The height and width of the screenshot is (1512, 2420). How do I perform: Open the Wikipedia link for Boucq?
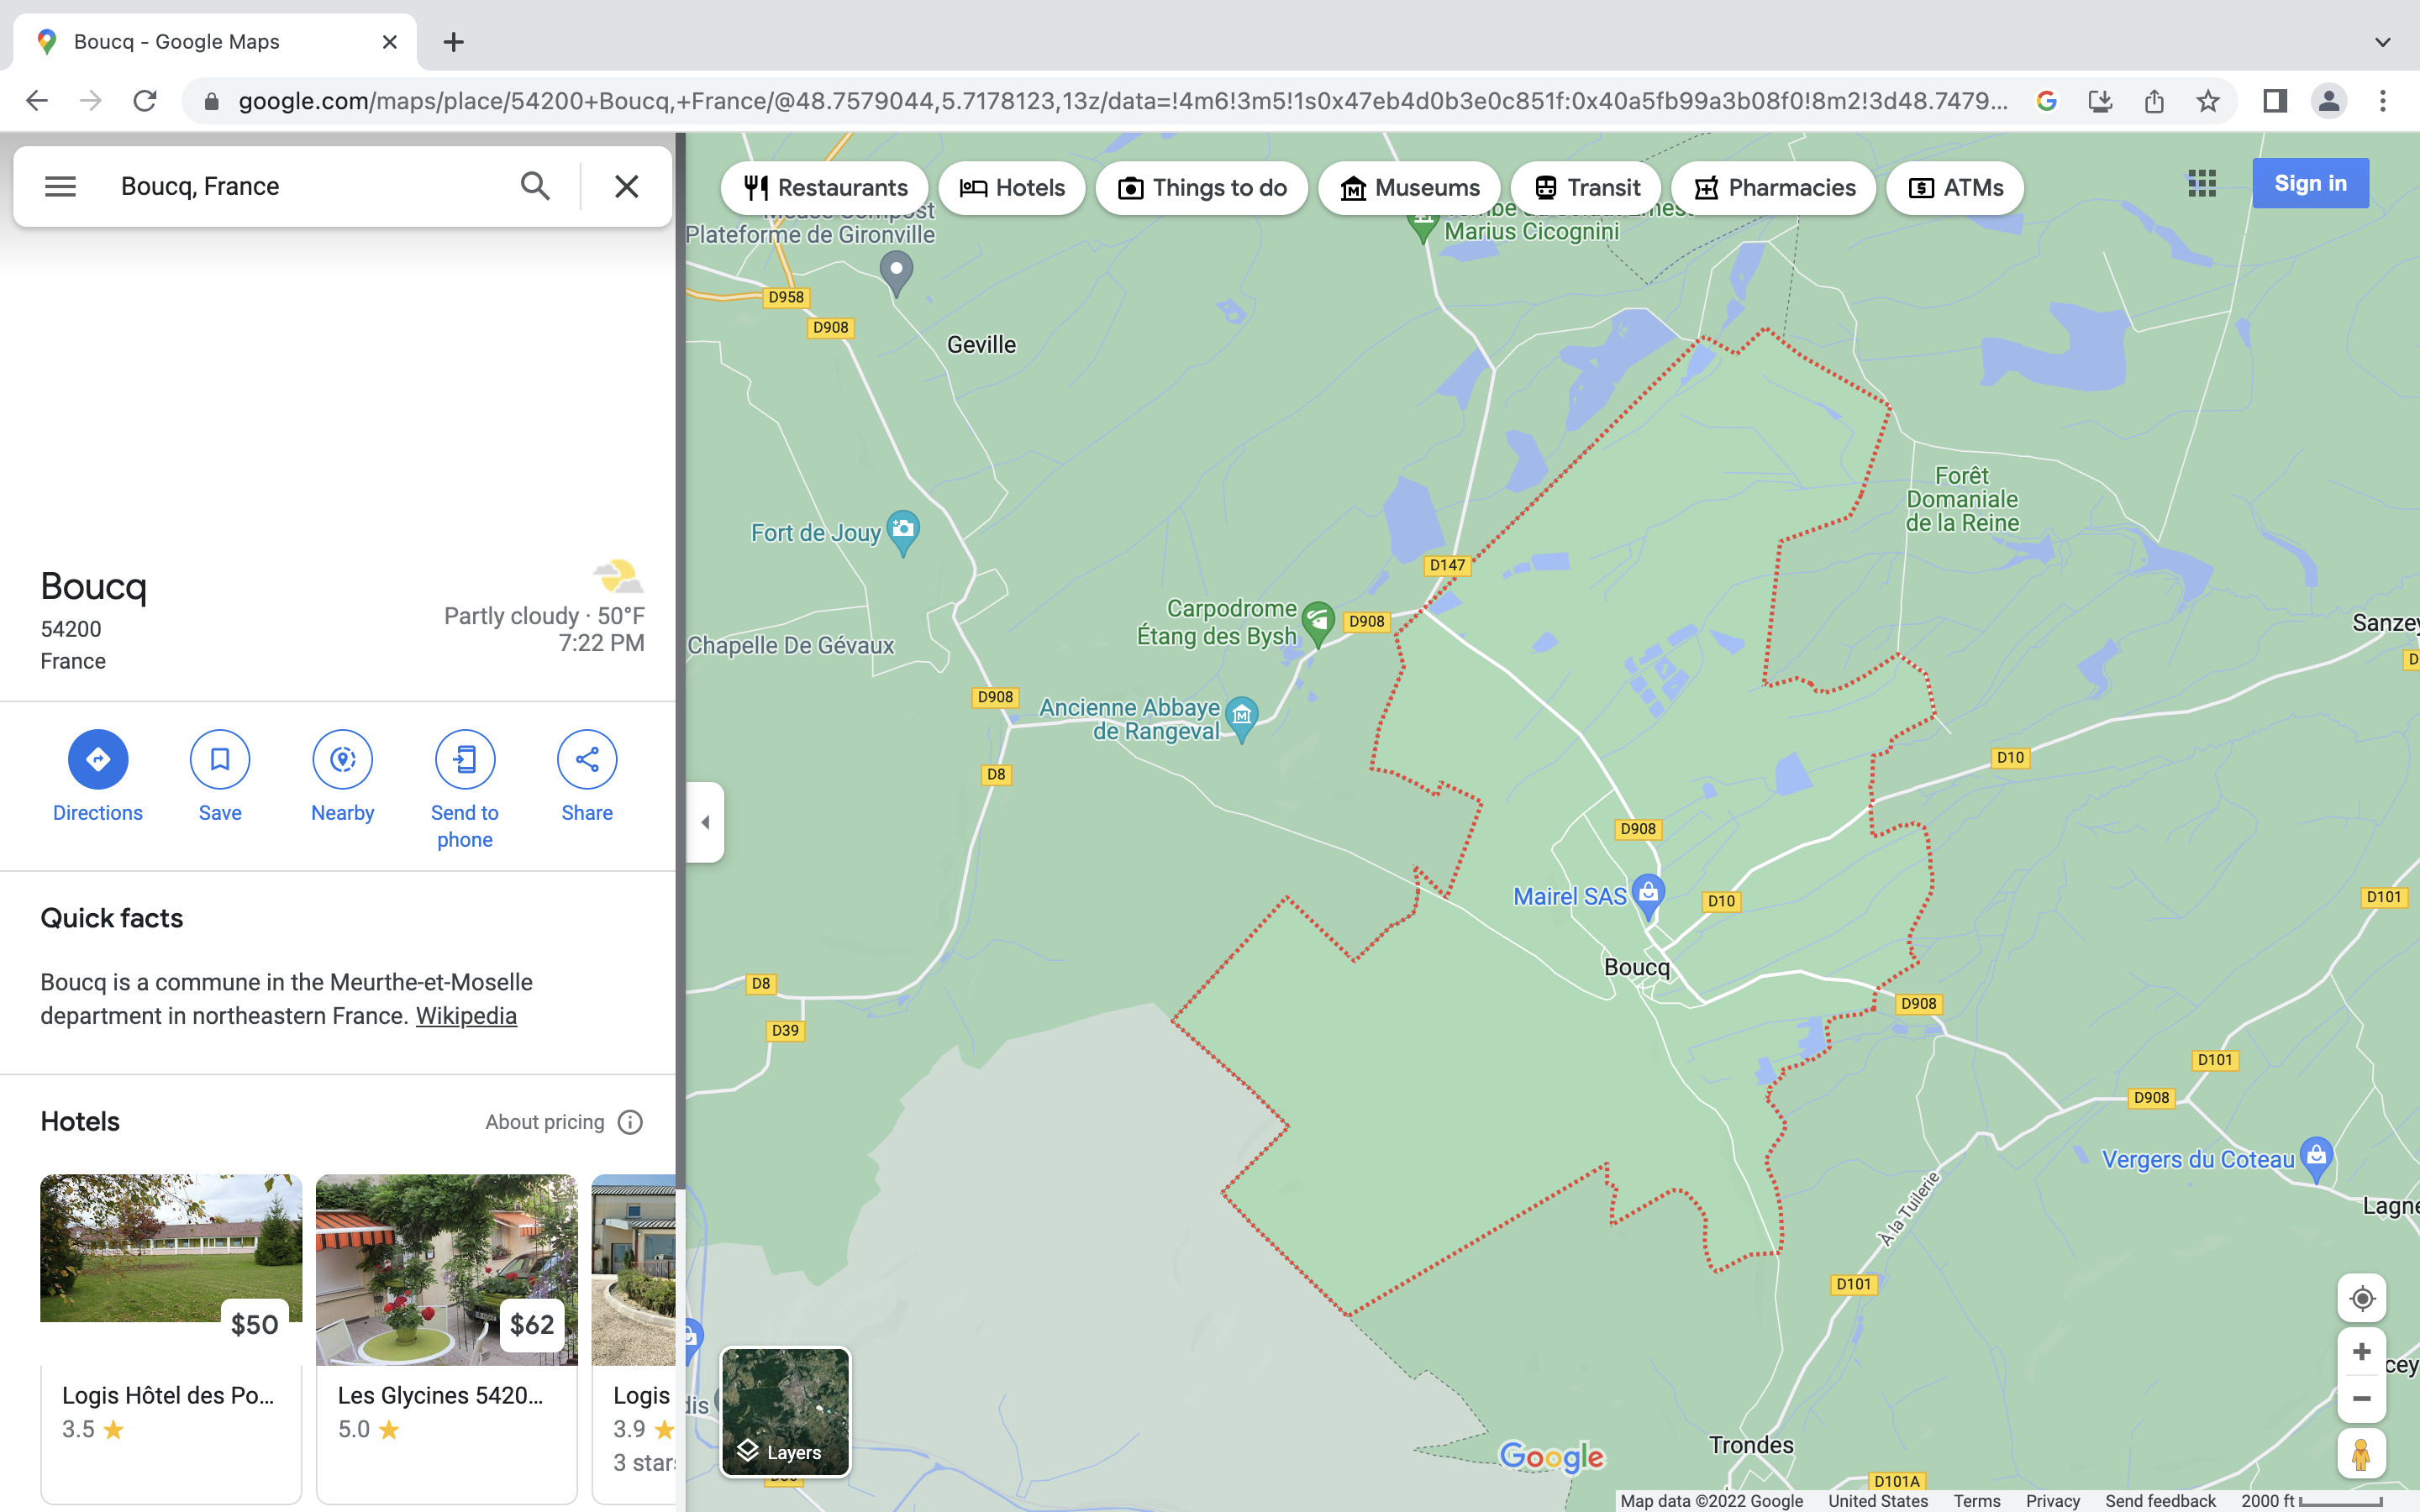pos(466,1015)
